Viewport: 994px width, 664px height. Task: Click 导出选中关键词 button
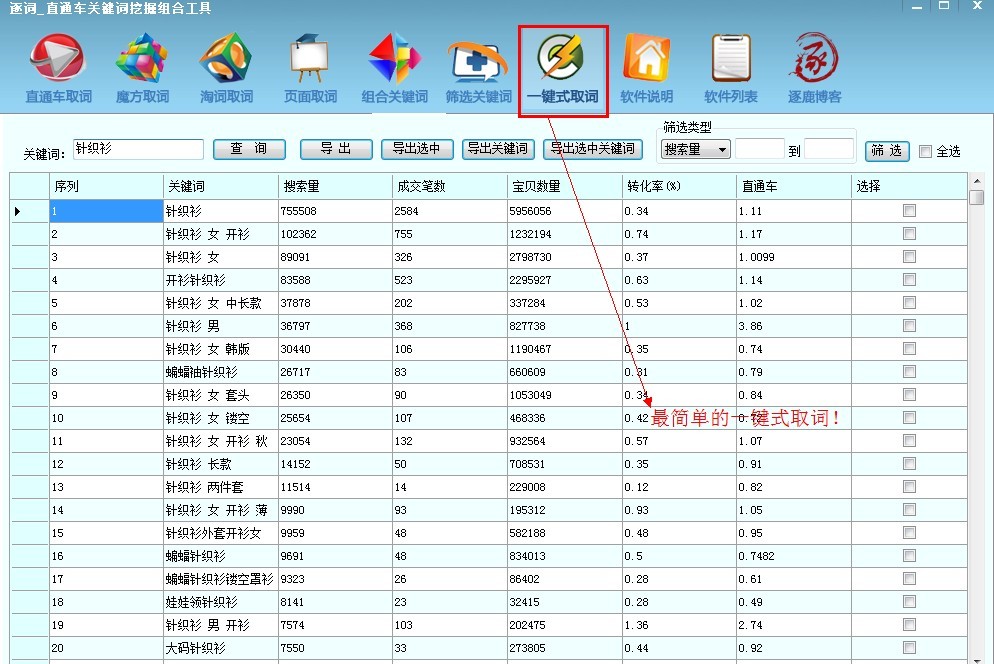pos(593,149)
